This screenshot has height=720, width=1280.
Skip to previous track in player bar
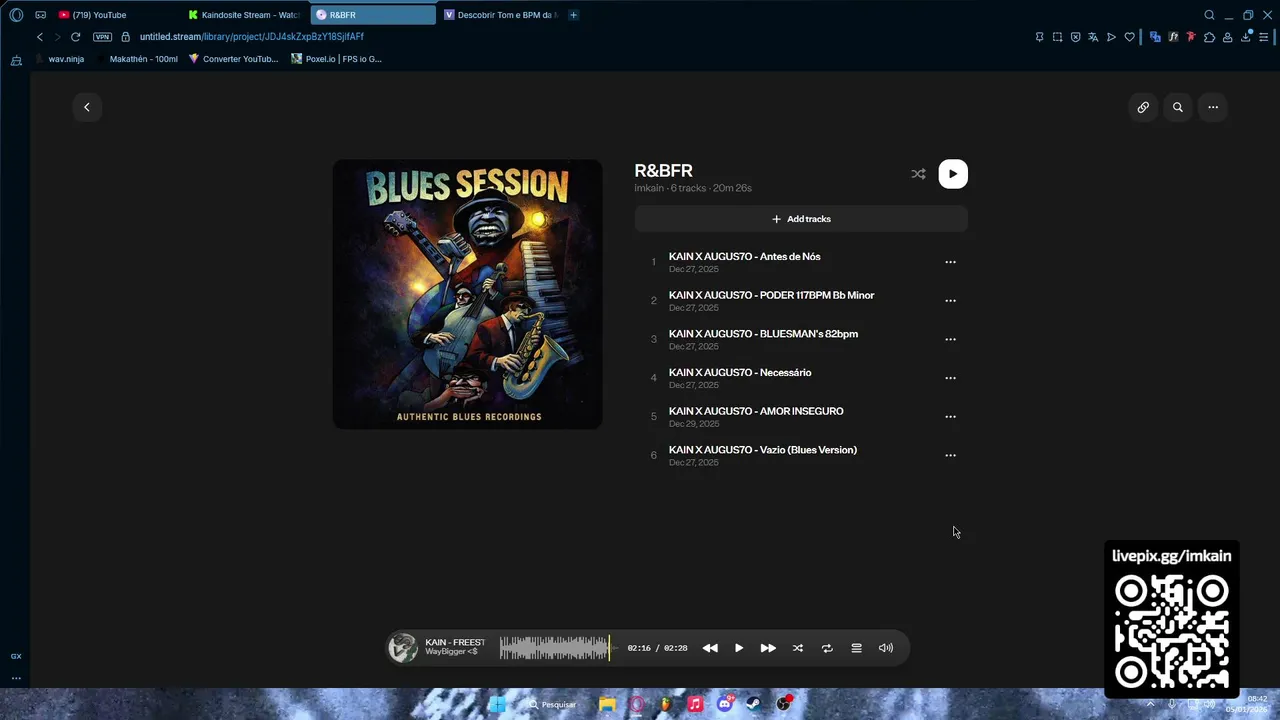(710, 648)
